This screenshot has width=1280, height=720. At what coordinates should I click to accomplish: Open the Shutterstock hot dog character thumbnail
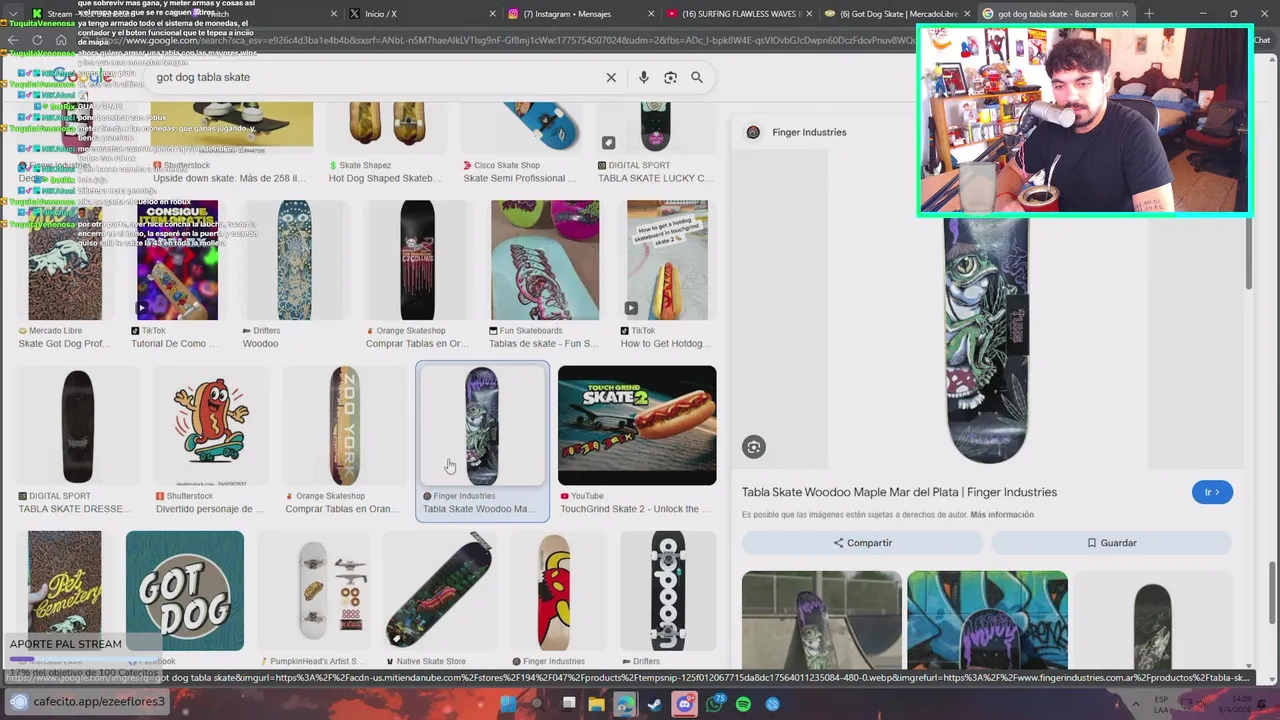211,425
